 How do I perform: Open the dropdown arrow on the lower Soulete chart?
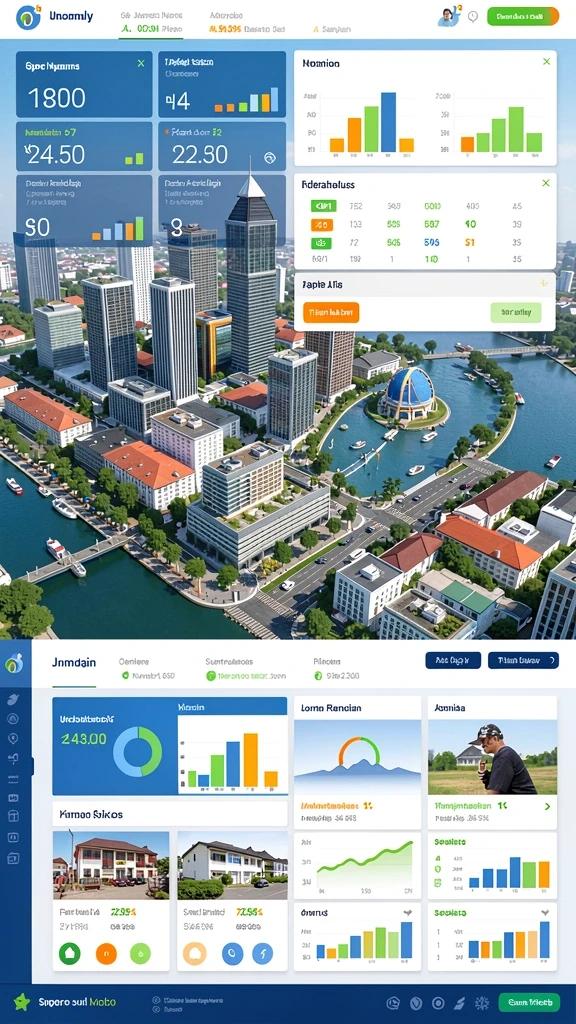click(544, 913)
